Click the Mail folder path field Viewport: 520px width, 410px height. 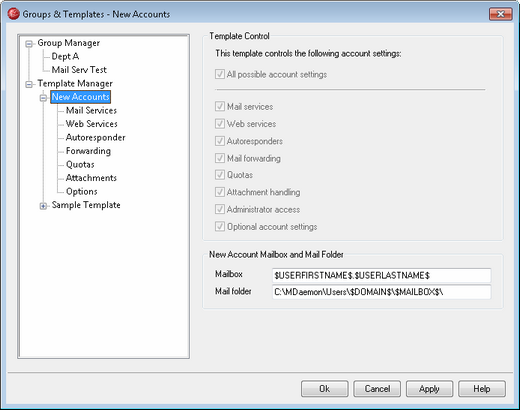[x=381, y=292]
